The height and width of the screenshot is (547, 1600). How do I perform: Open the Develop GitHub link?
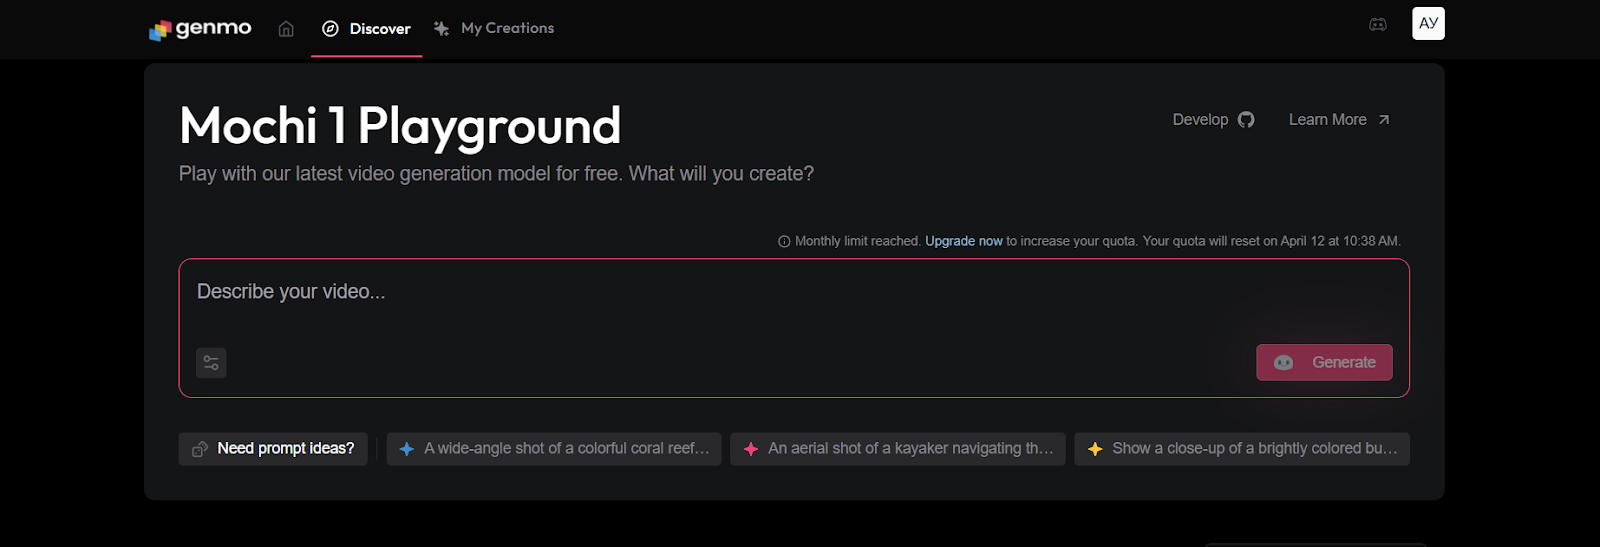[1213, 120]
